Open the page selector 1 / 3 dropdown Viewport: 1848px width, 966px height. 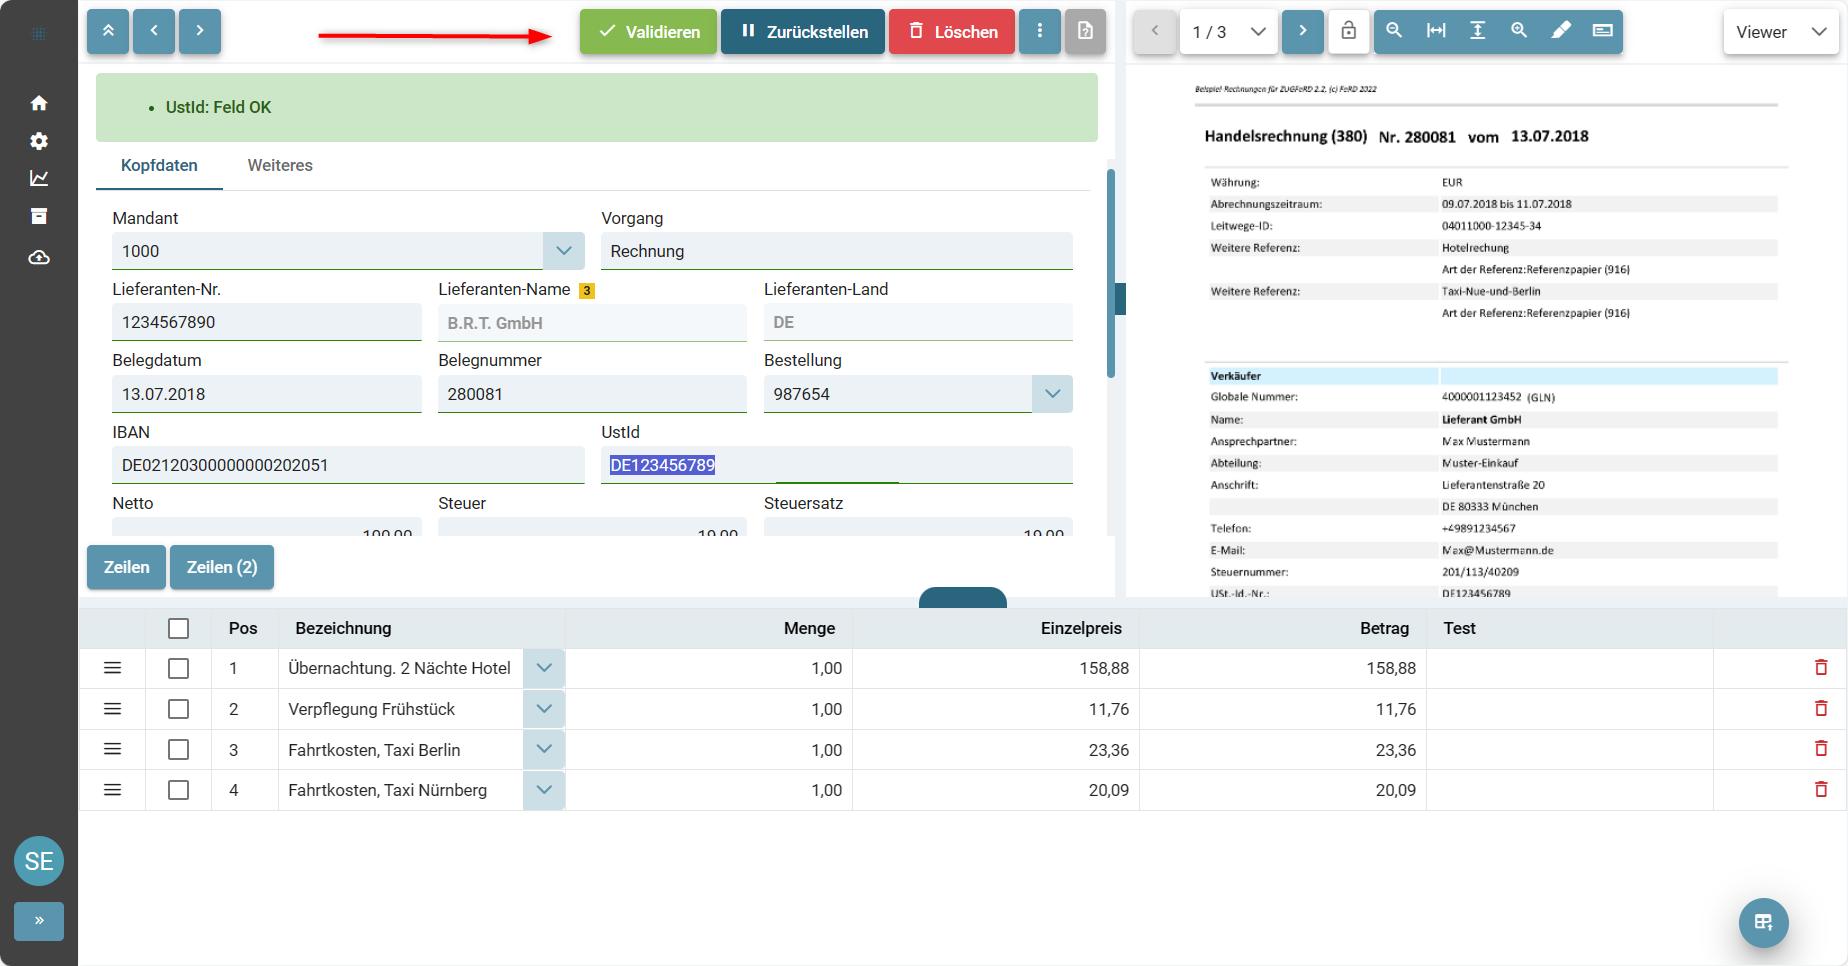click(1229, 32)
